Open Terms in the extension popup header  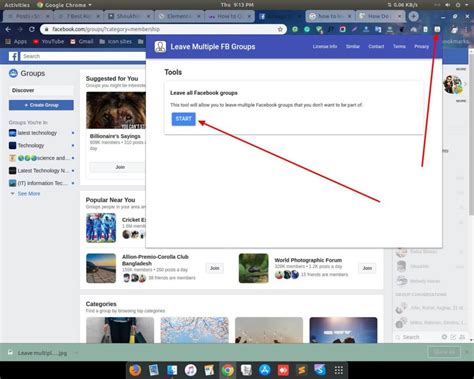(399, 47)
